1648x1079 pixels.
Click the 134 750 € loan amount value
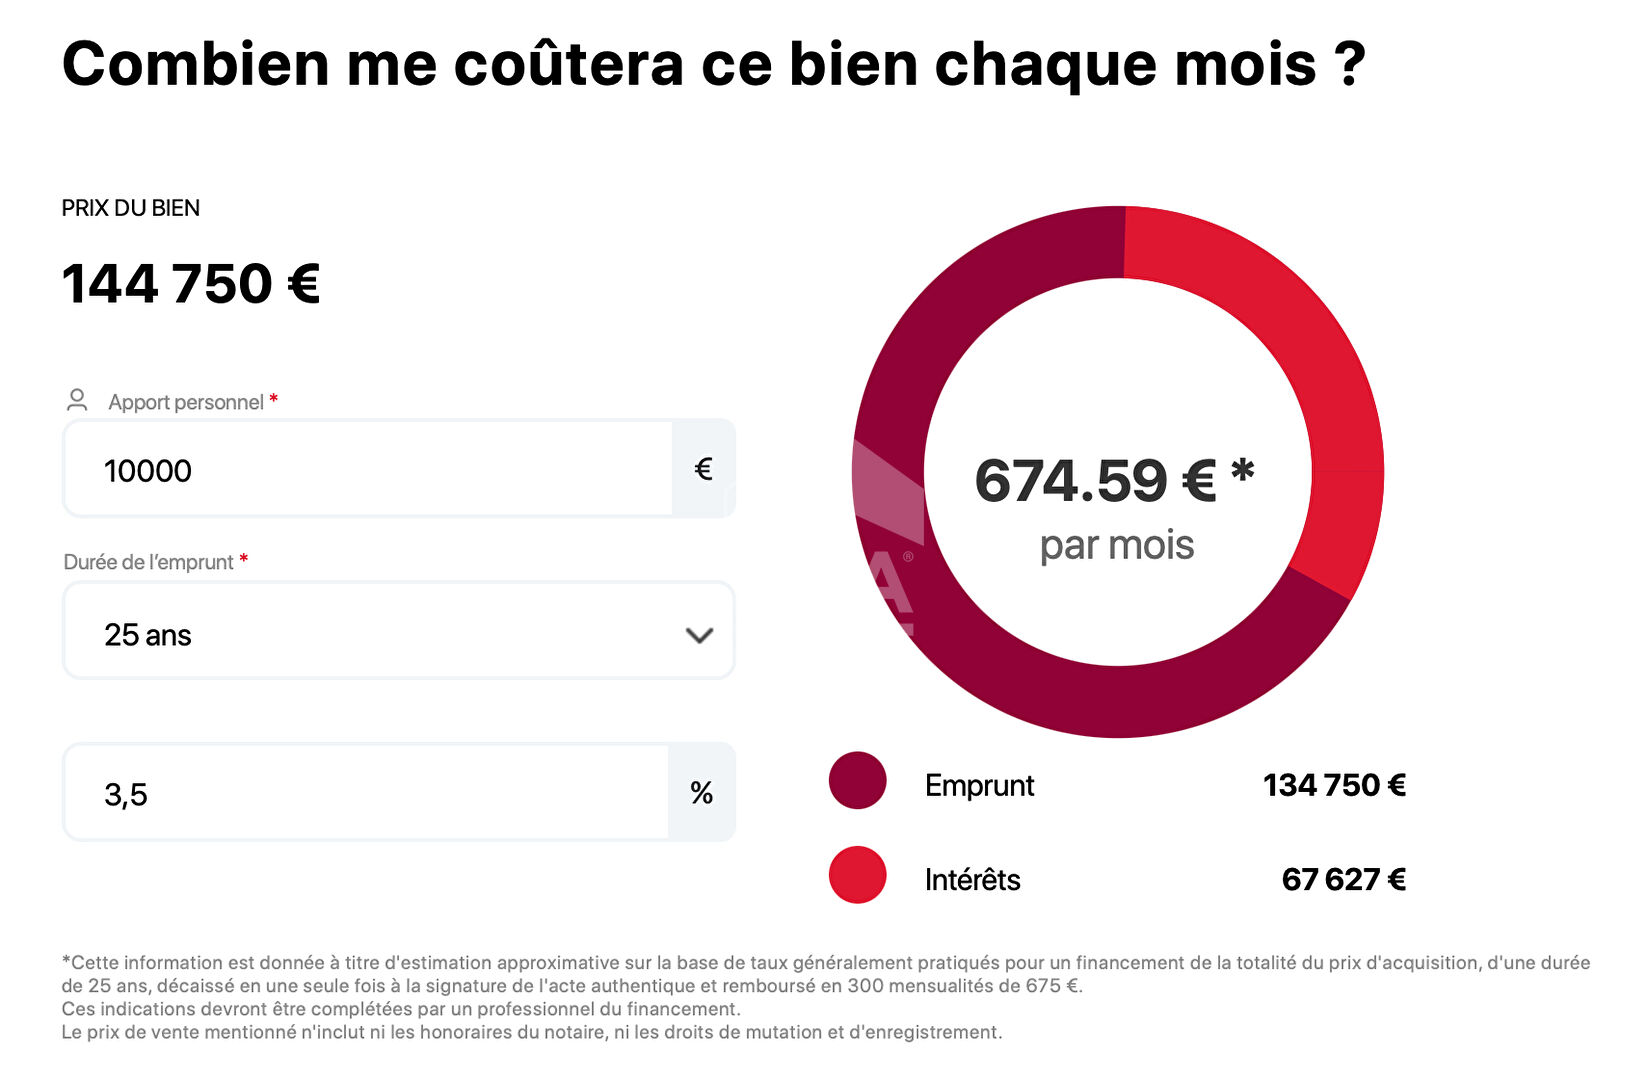click(1334, 786)
